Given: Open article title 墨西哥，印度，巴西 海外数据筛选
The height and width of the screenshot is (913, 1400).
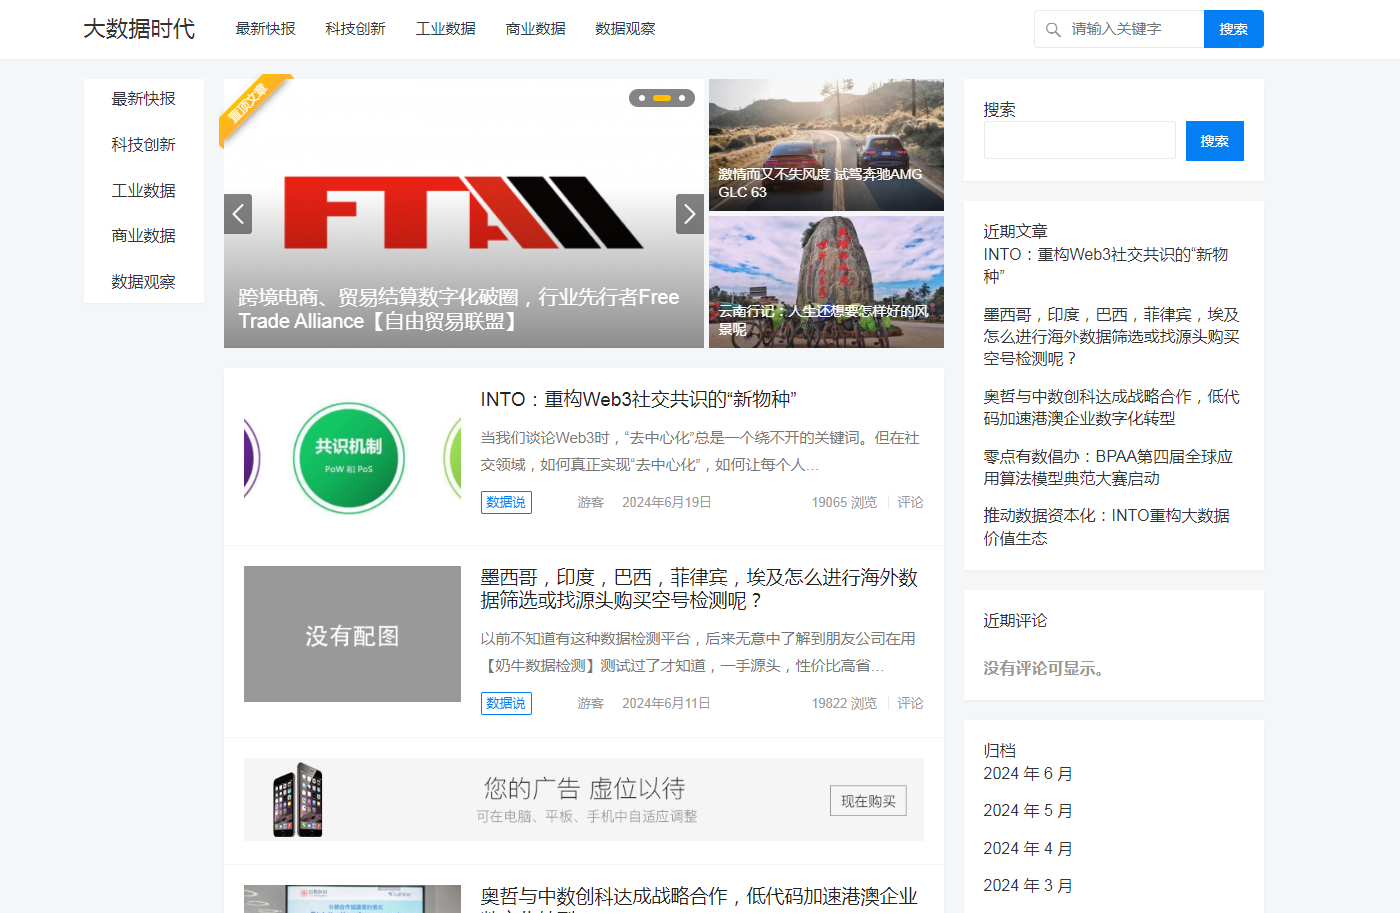Looking at the screenshot, I should coord(699,589).
